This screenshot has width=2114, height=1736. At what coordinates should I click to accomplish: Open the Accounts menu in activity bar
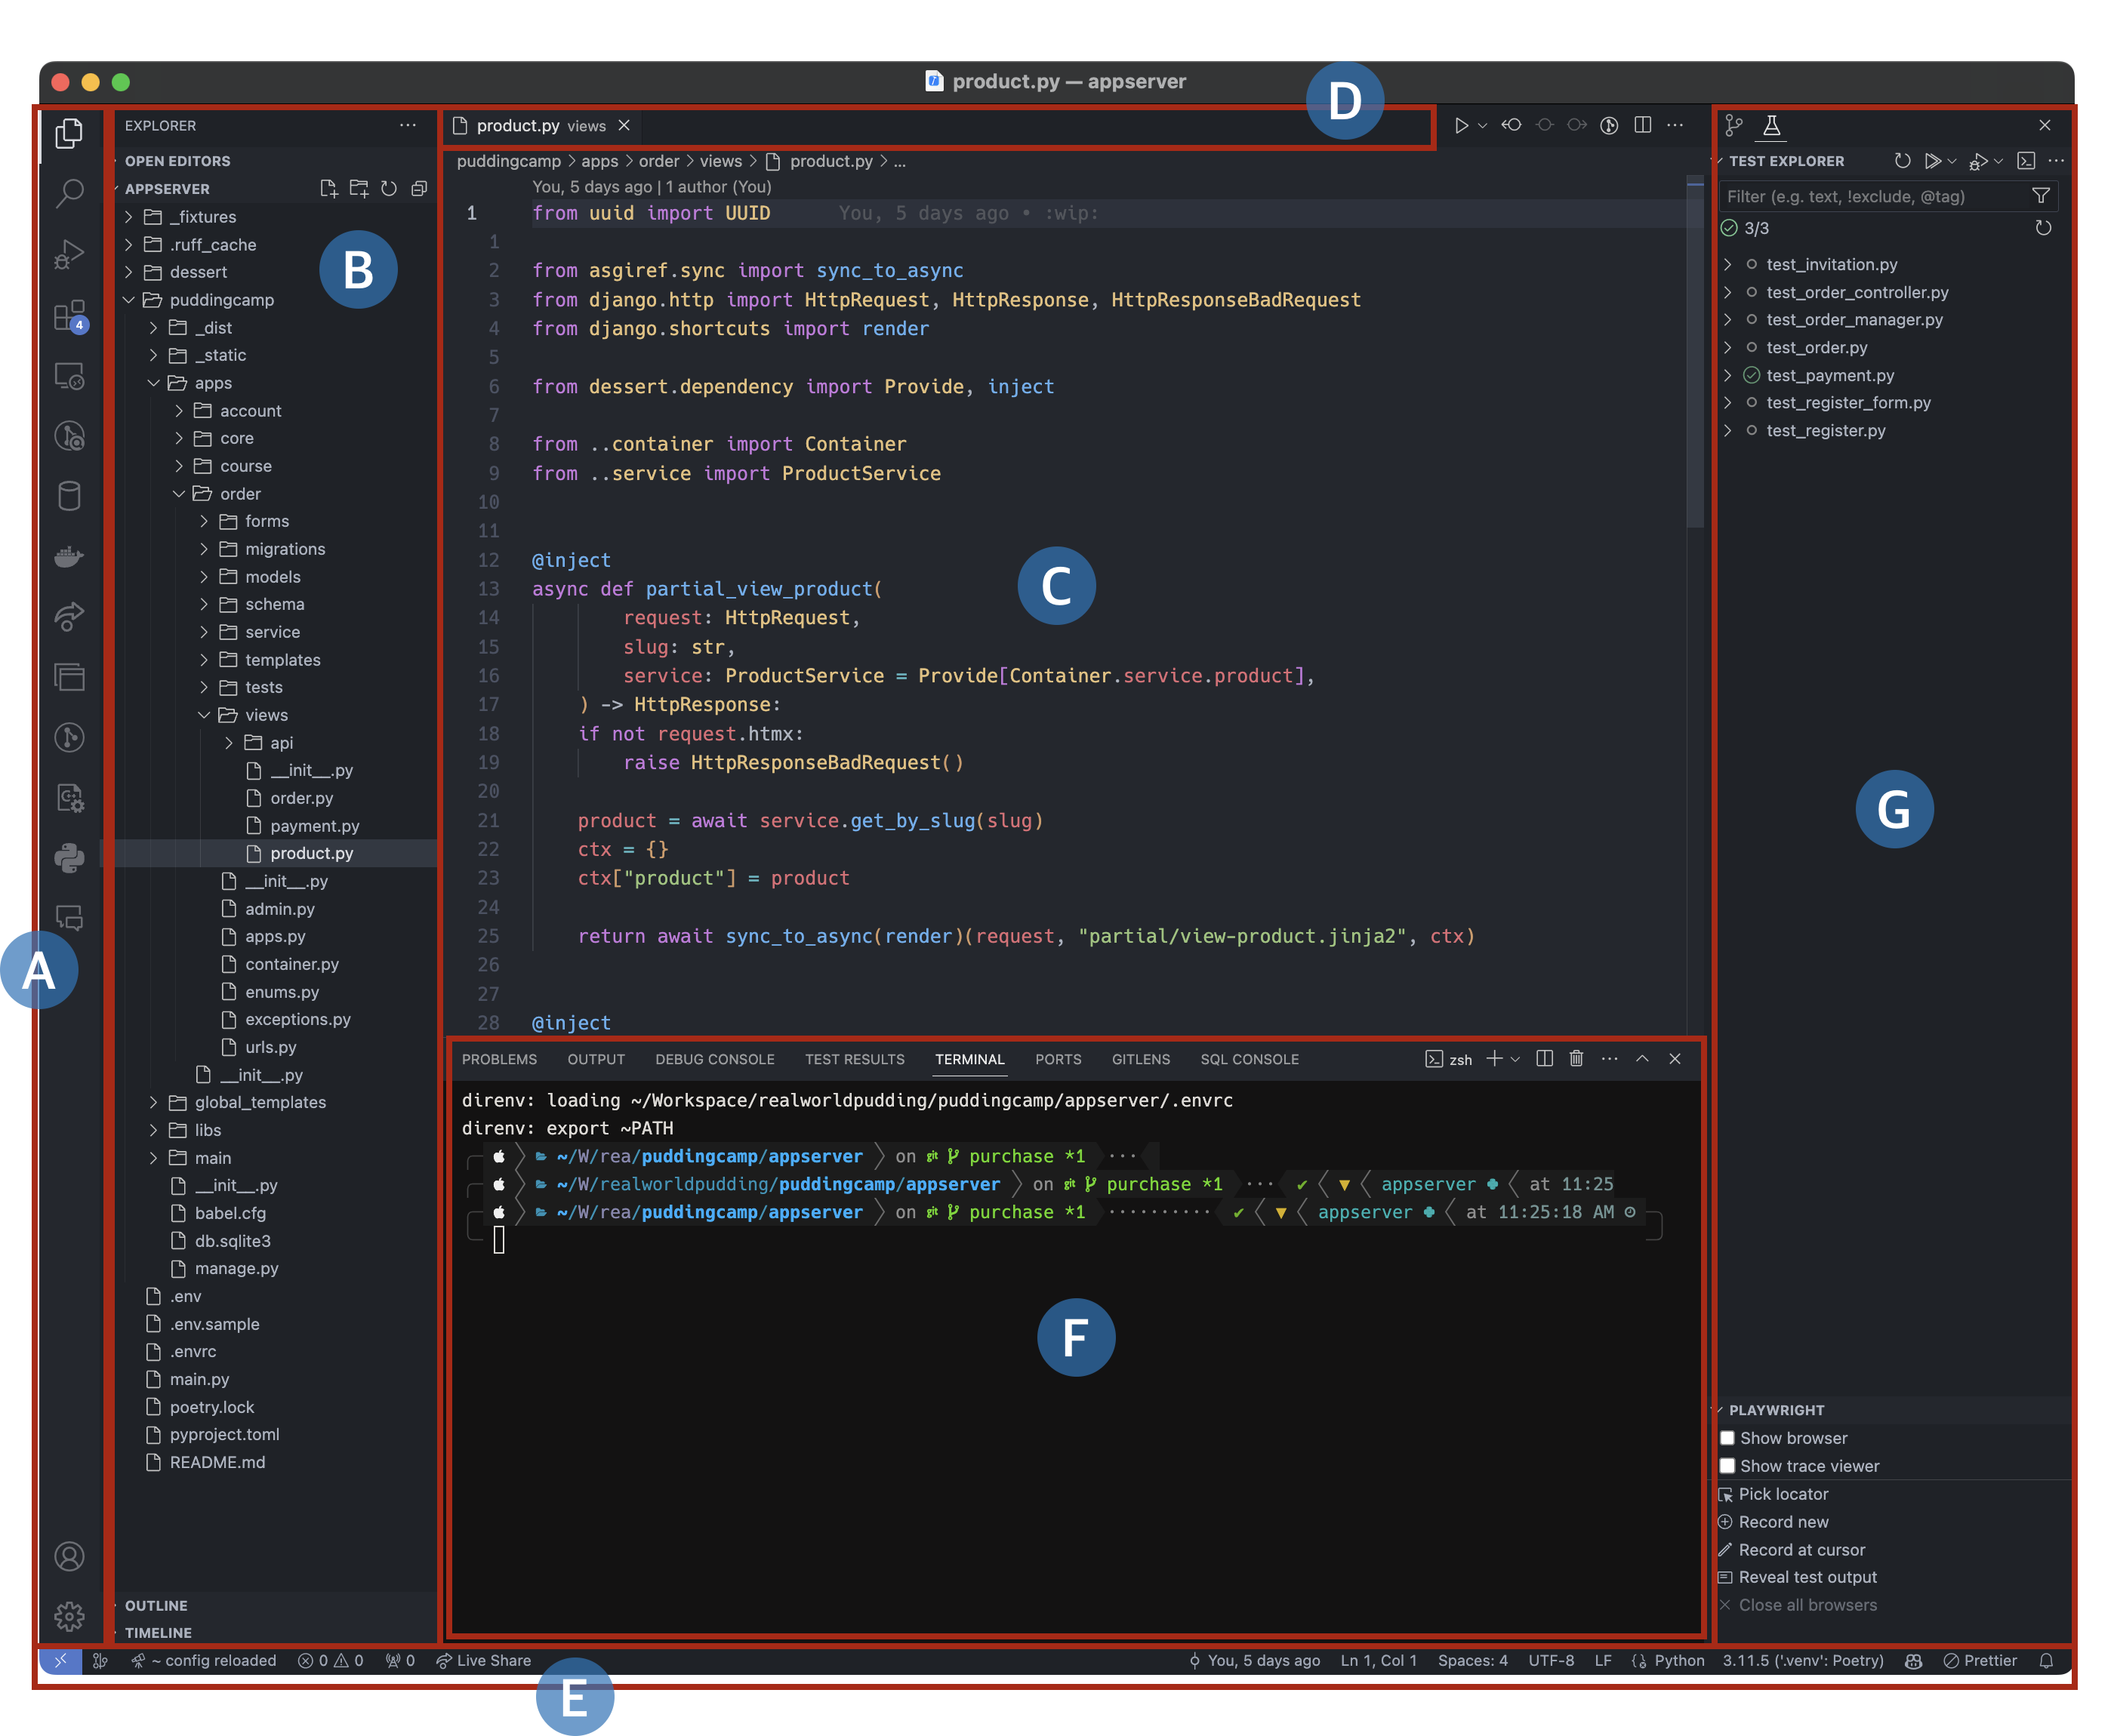click(x=69, y=1556)
